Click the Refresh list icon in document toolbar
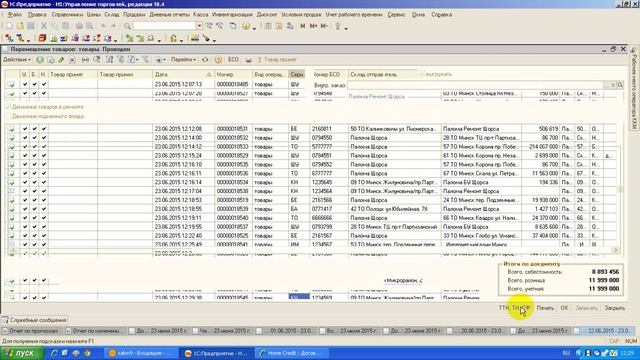640x360 pixels. [x=205, y=60]
